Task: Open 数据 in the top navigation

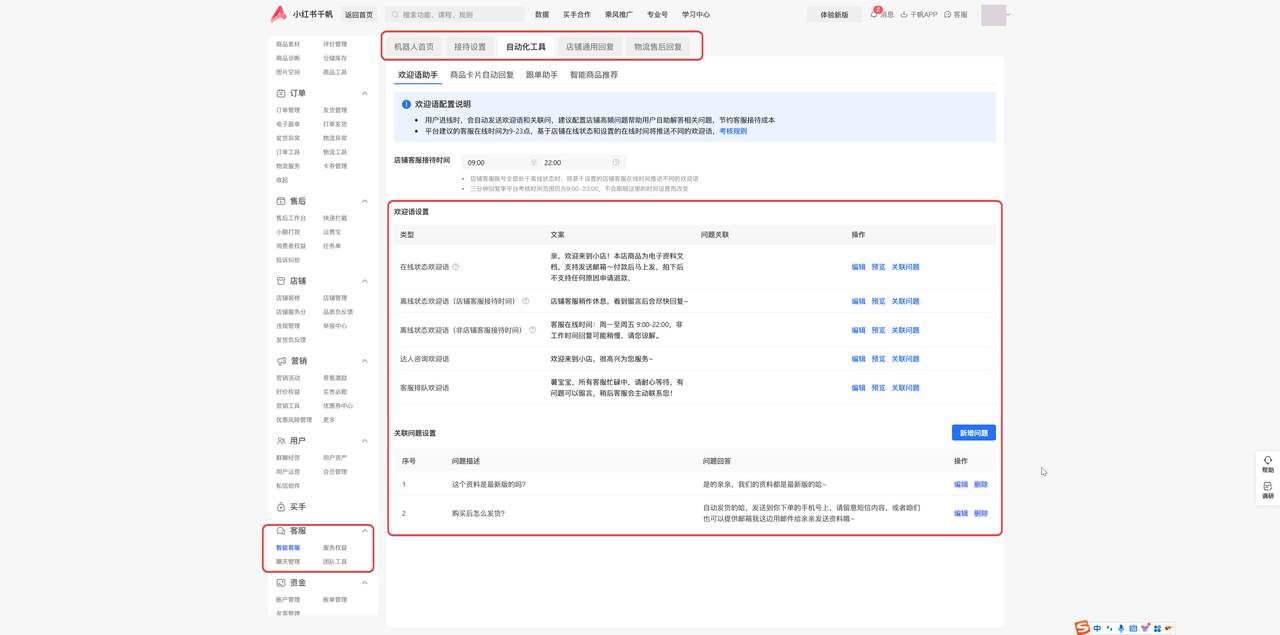Action: pyautogui.click(x=542, y=15)
